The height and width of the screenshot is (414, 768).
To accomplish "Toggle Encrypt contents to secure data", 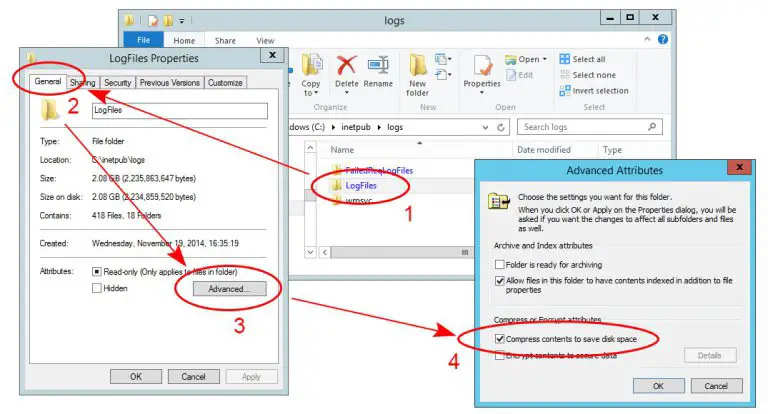I will (500, 356).
